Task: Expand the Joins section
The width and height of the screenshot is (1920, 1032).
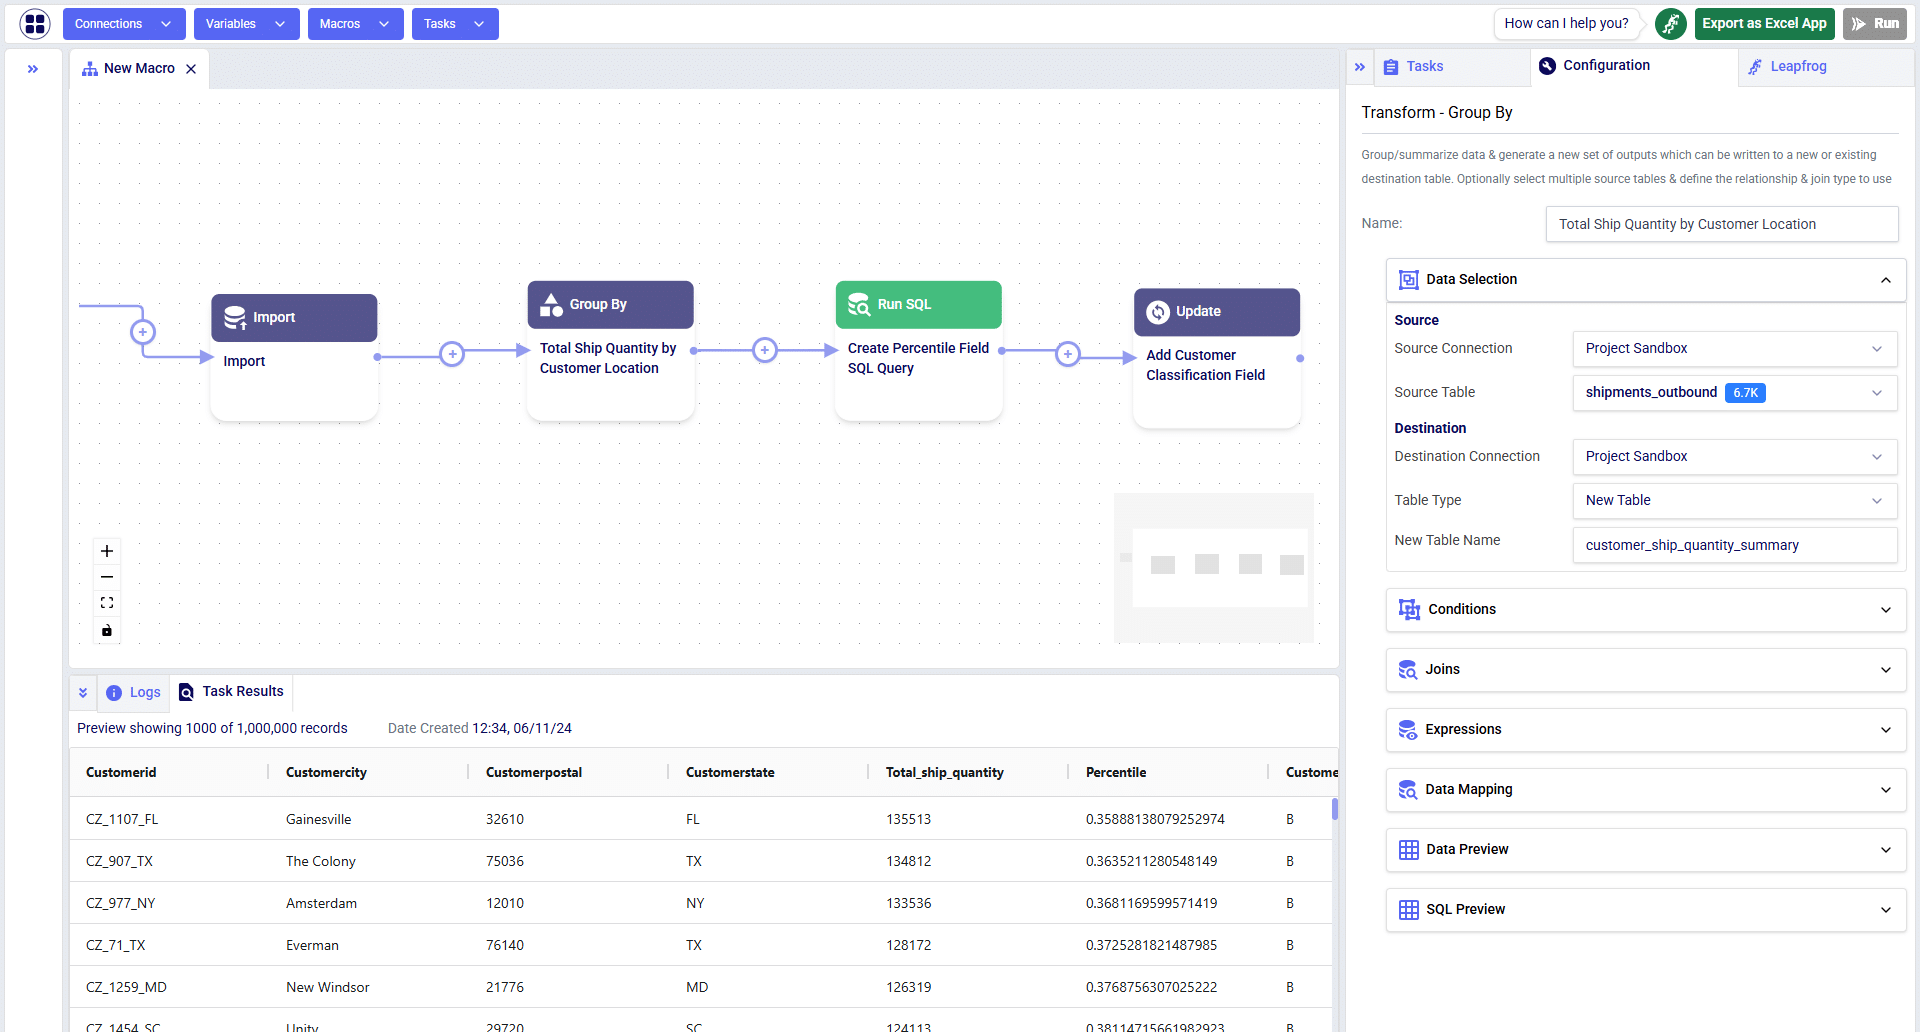Action: click(1646, 669)
